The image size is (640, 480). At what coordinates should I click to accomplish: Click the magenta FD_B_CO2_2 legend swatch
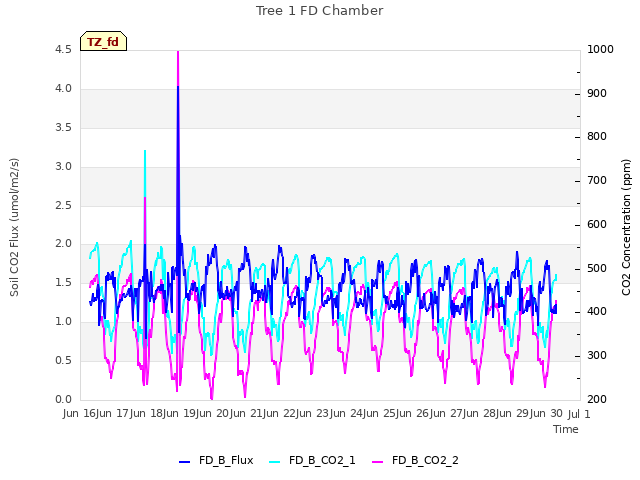tap(378, 462)
